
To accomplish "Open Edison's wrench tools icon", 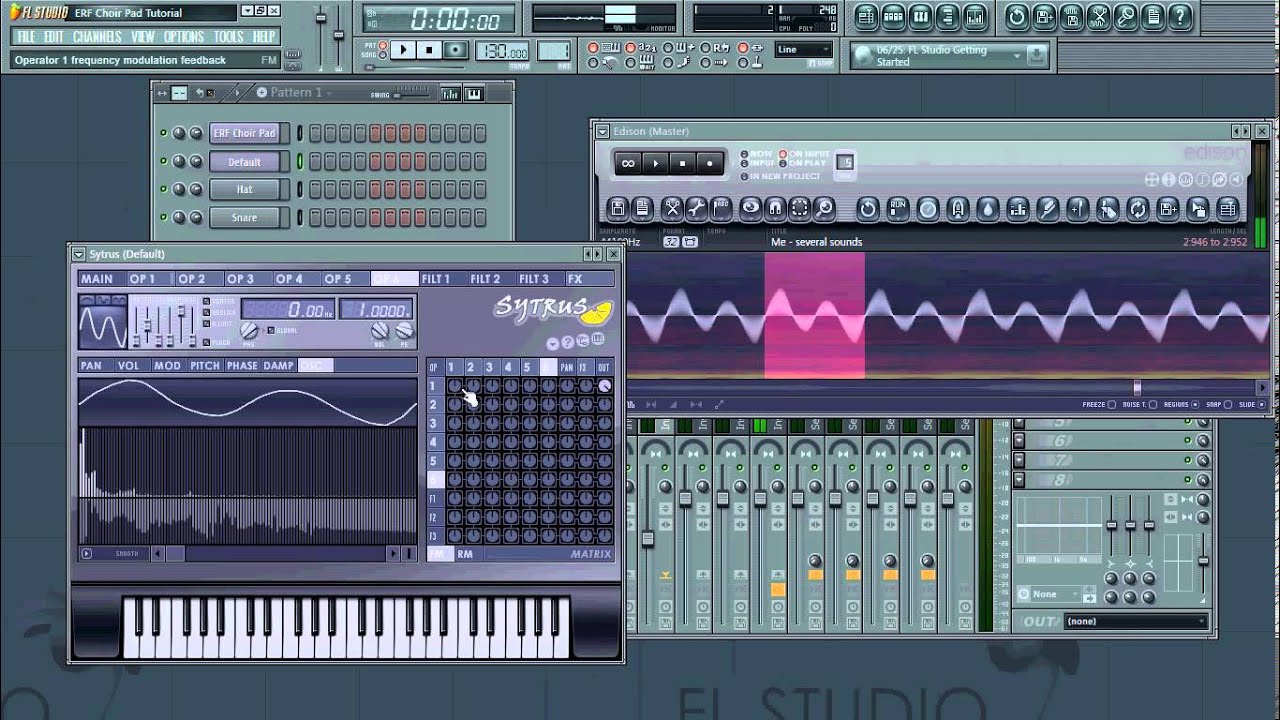I will [696, 208].
